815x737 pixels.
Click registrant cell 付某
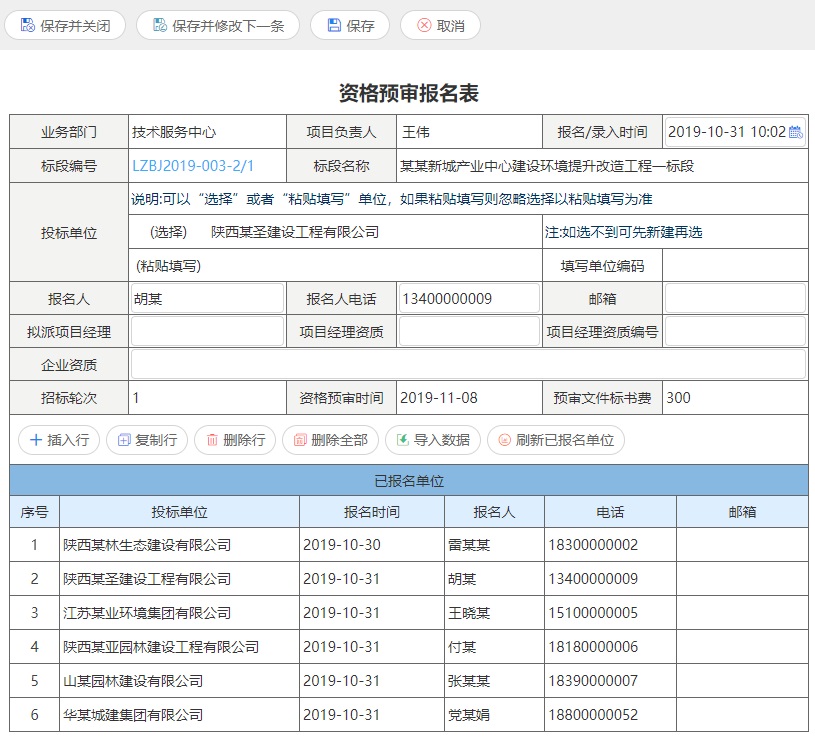coord(494,647)
